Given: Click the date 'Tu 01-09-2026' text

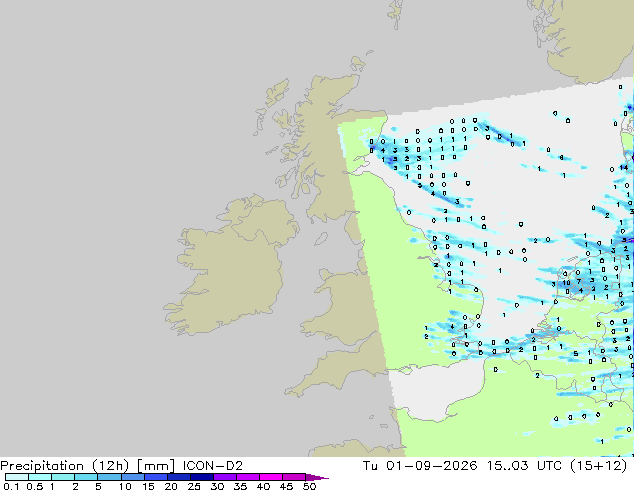Looking at the screenshot, I should [x=420, y=466].
